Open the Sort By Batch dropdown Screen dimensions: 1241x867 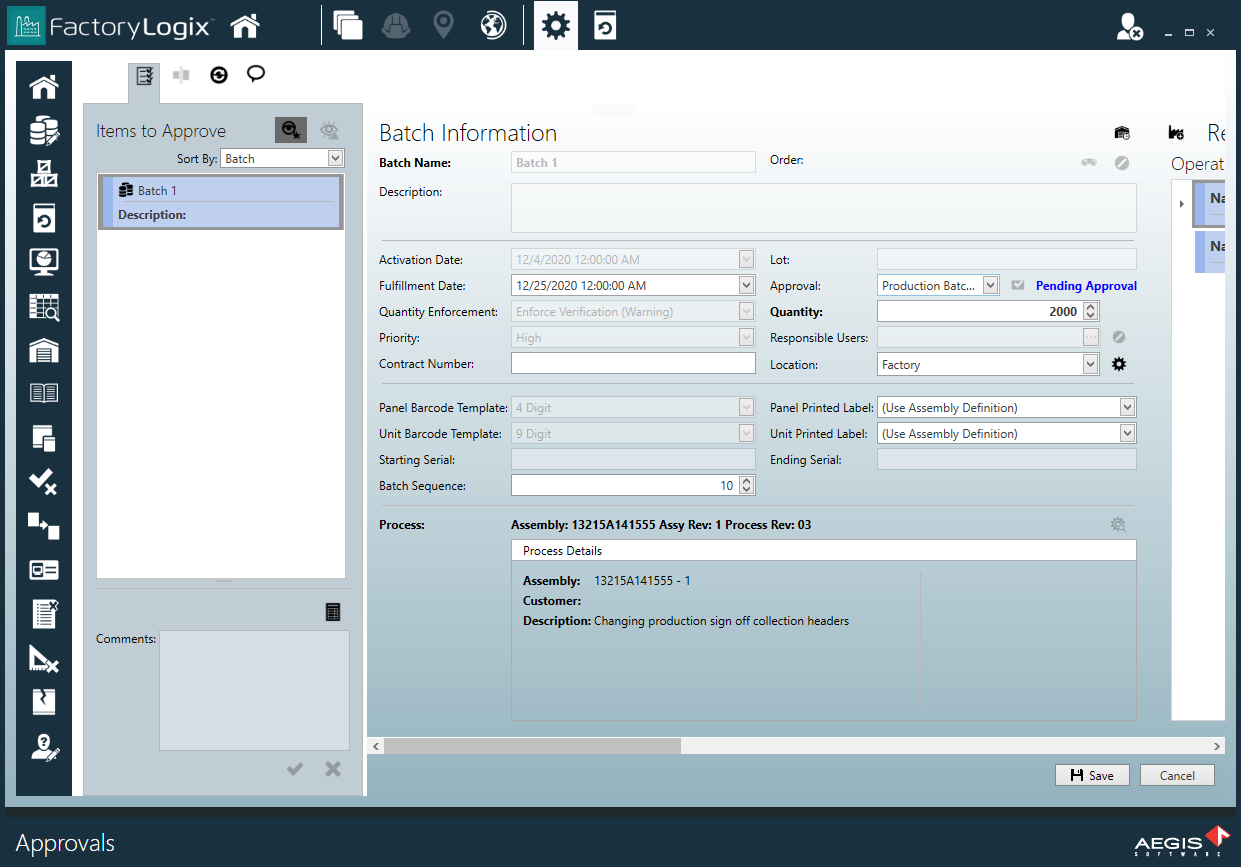[x=282, y=158]
